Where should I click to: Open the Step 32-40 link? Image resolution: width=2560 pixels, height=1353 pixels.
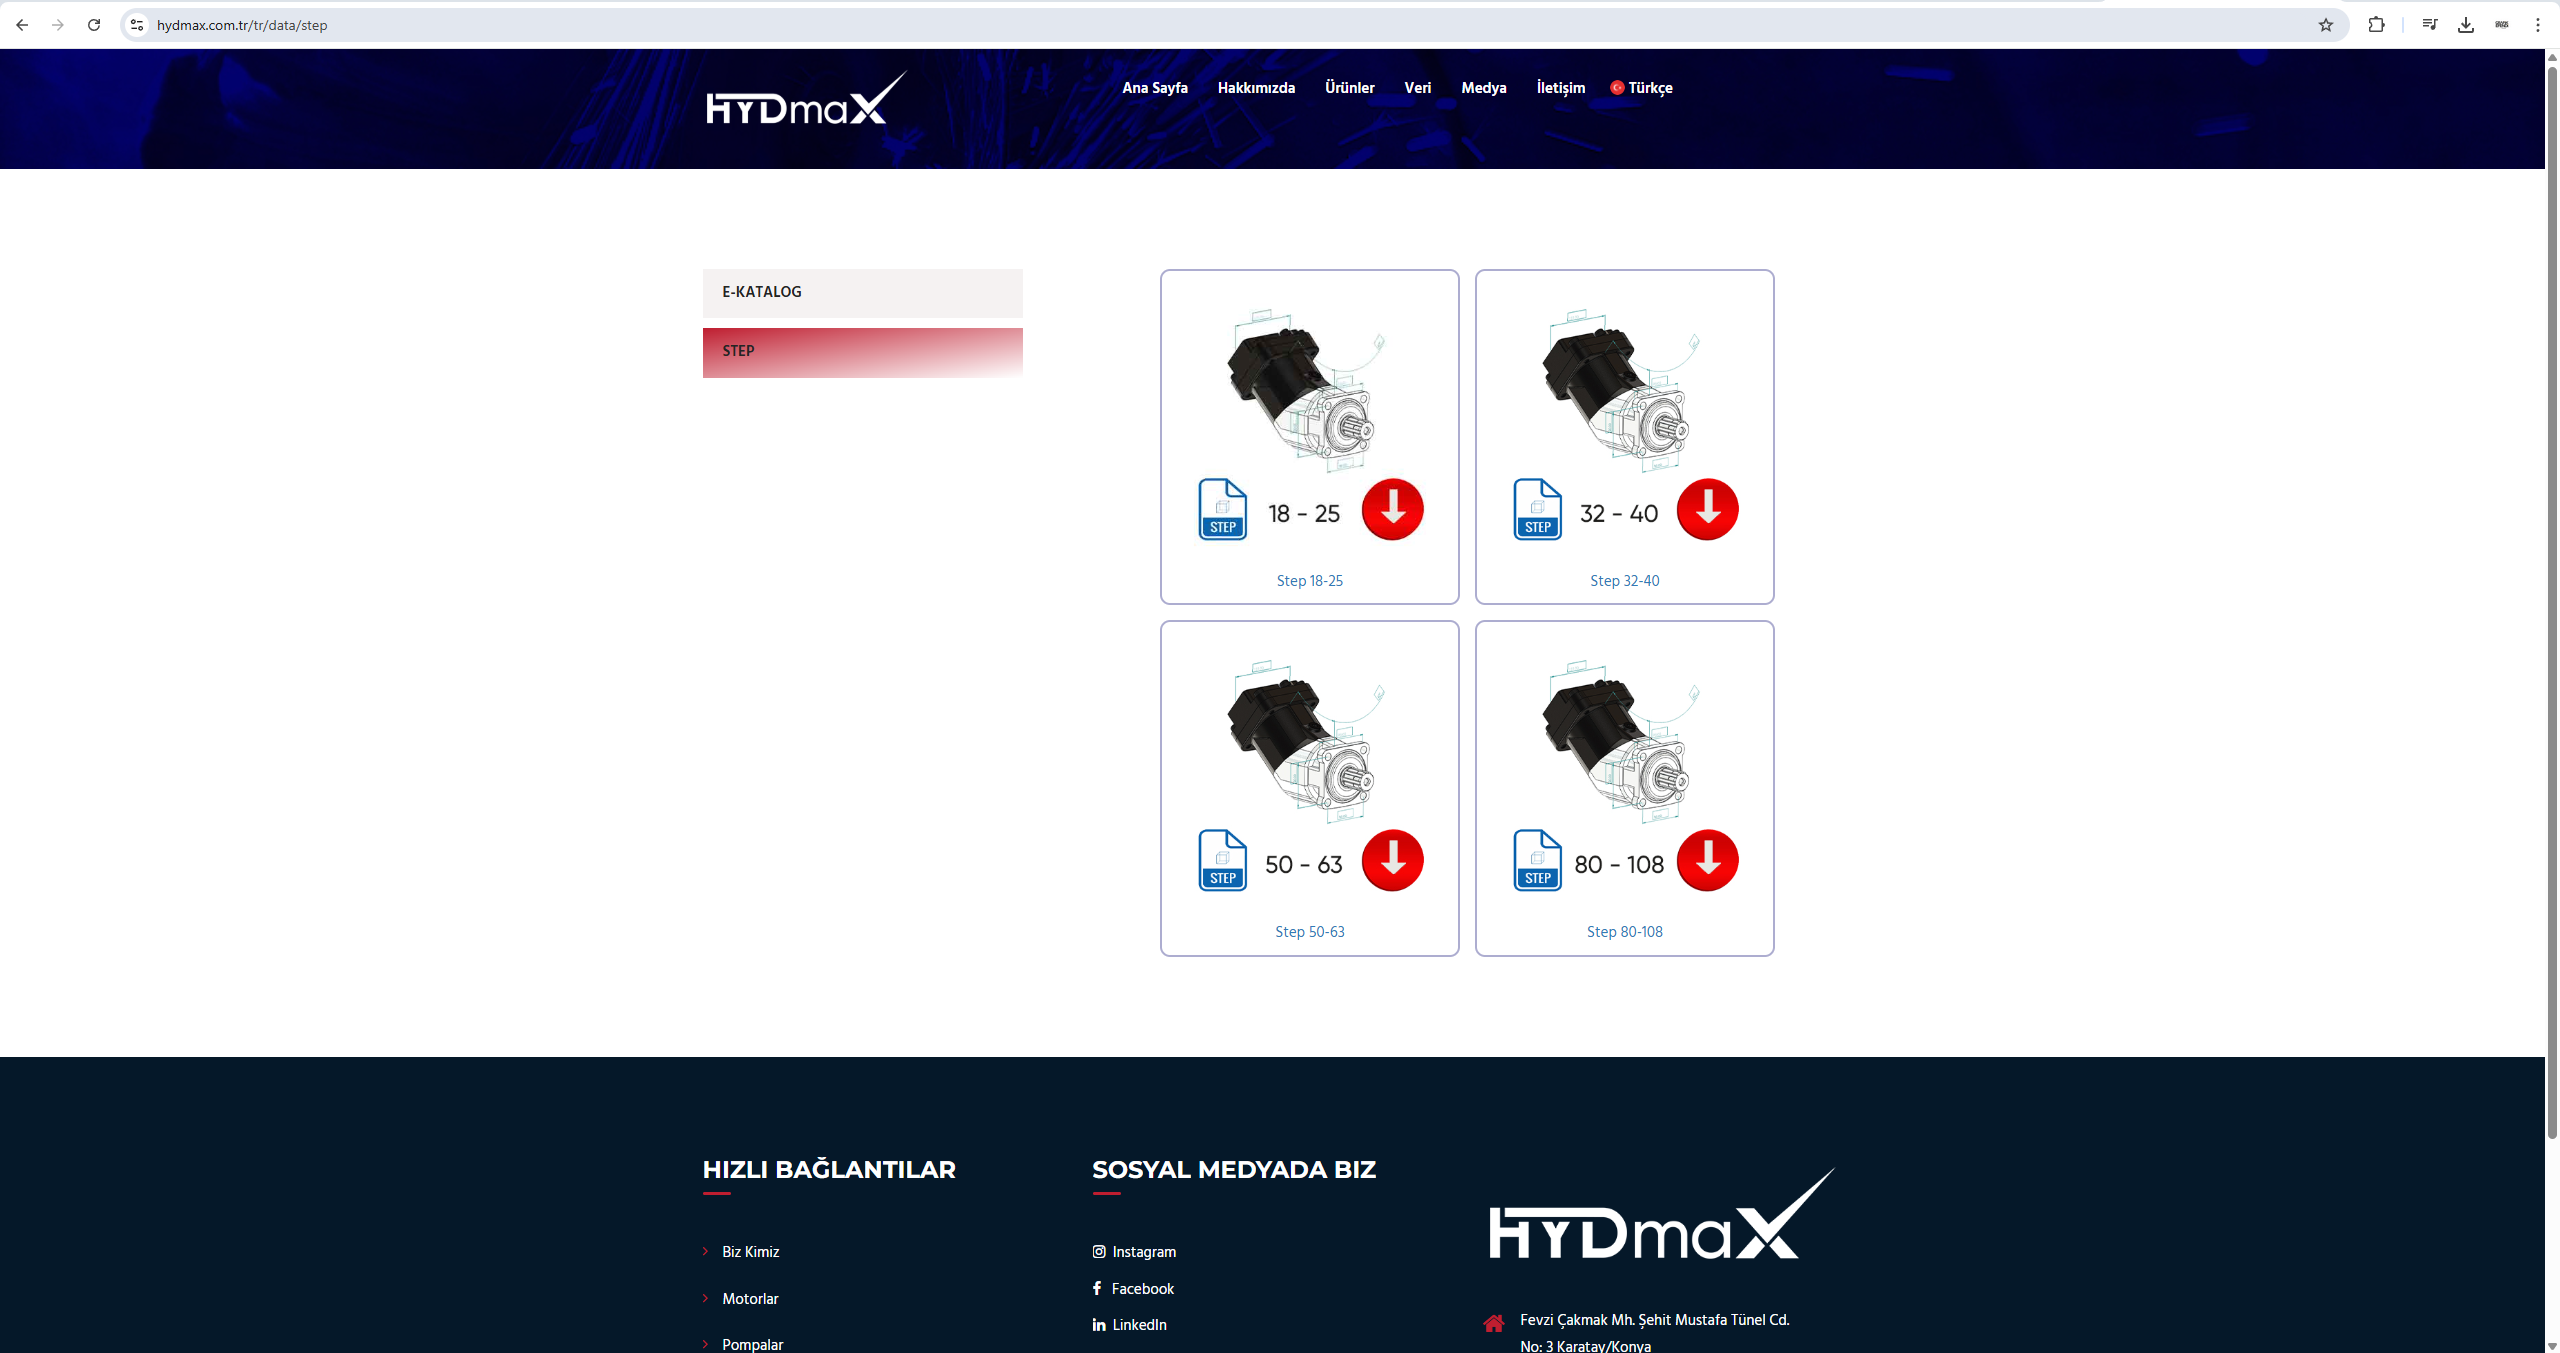[1624, 581]
